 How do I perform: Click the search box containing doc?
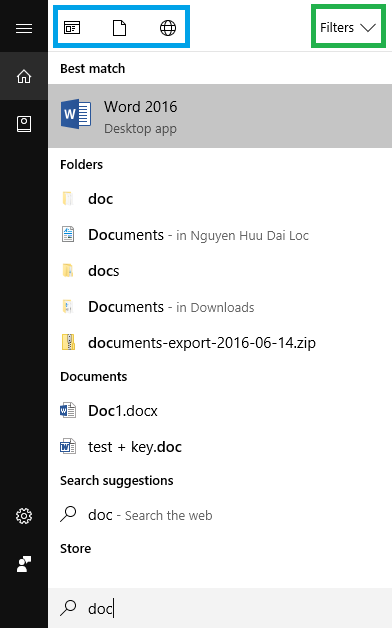pos(220,608)
